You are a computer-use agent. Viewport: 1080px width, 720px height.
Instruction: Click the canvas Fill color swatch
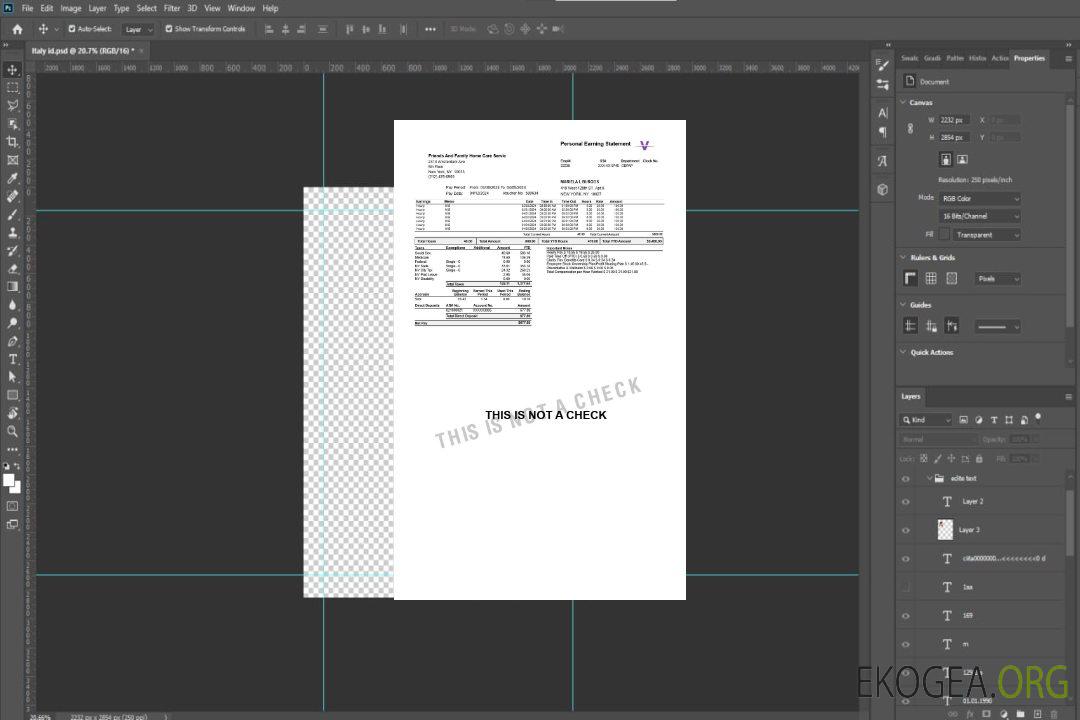pyautogui.click(x=943, y=234)
